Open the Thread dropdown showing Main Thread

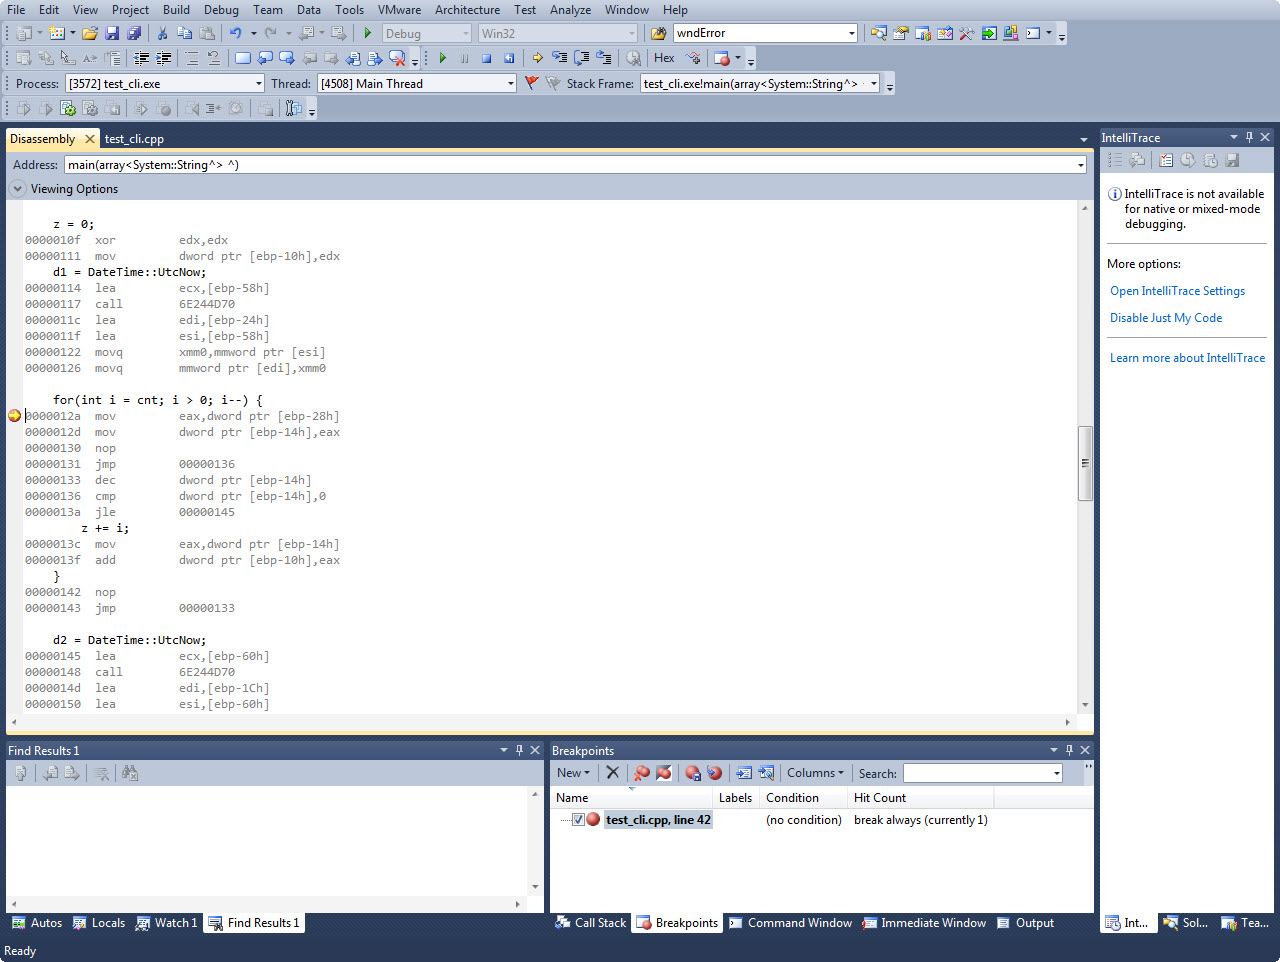click(x=511, y=84)
